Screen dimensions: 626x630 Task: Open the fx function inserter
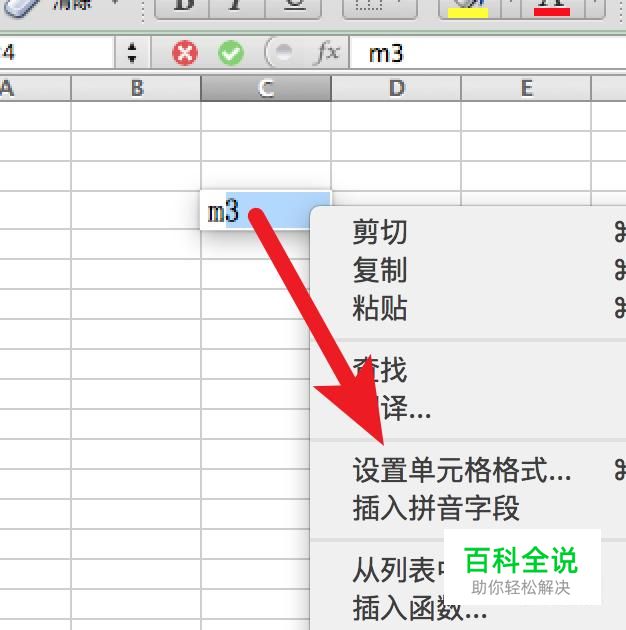click(327, 53)
